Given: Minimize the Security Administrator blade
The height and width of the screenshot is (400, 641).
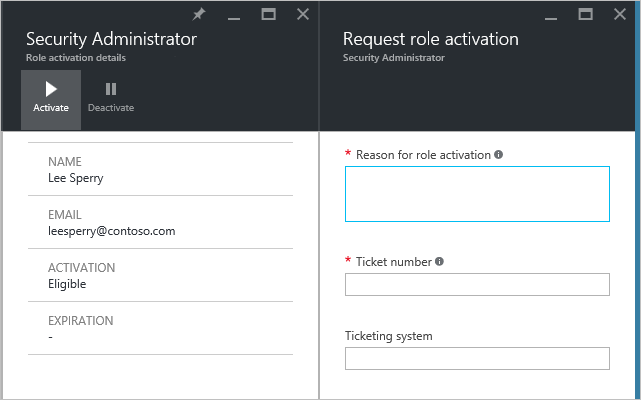Looking at the screenshot, I should click(233, 15).
